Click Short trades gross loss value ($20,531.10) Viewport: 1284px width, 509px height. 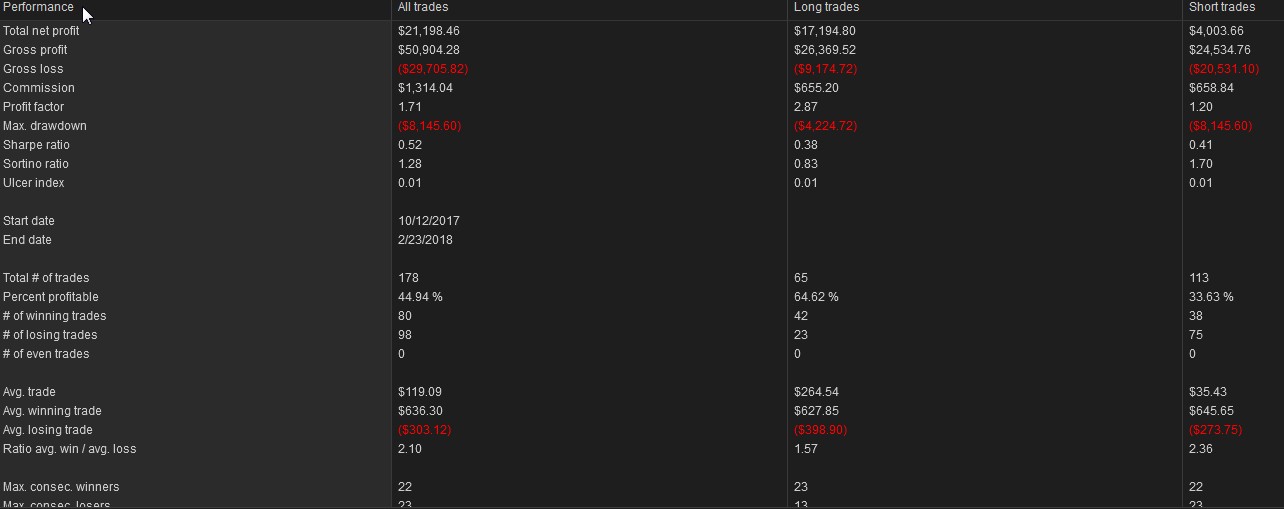(1224, 69)
